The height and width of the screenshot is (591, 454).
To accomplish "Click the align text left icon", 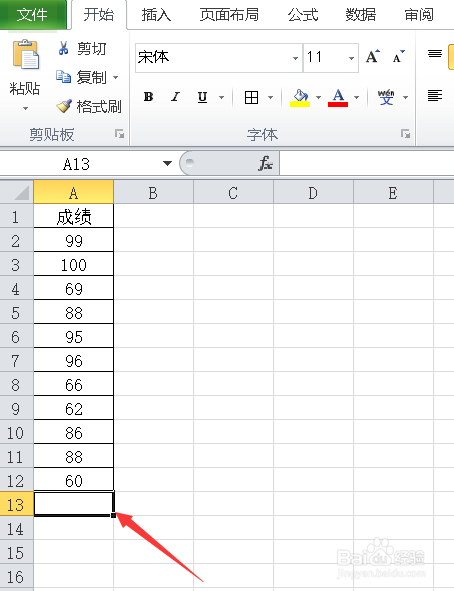I will pos(435,95).
